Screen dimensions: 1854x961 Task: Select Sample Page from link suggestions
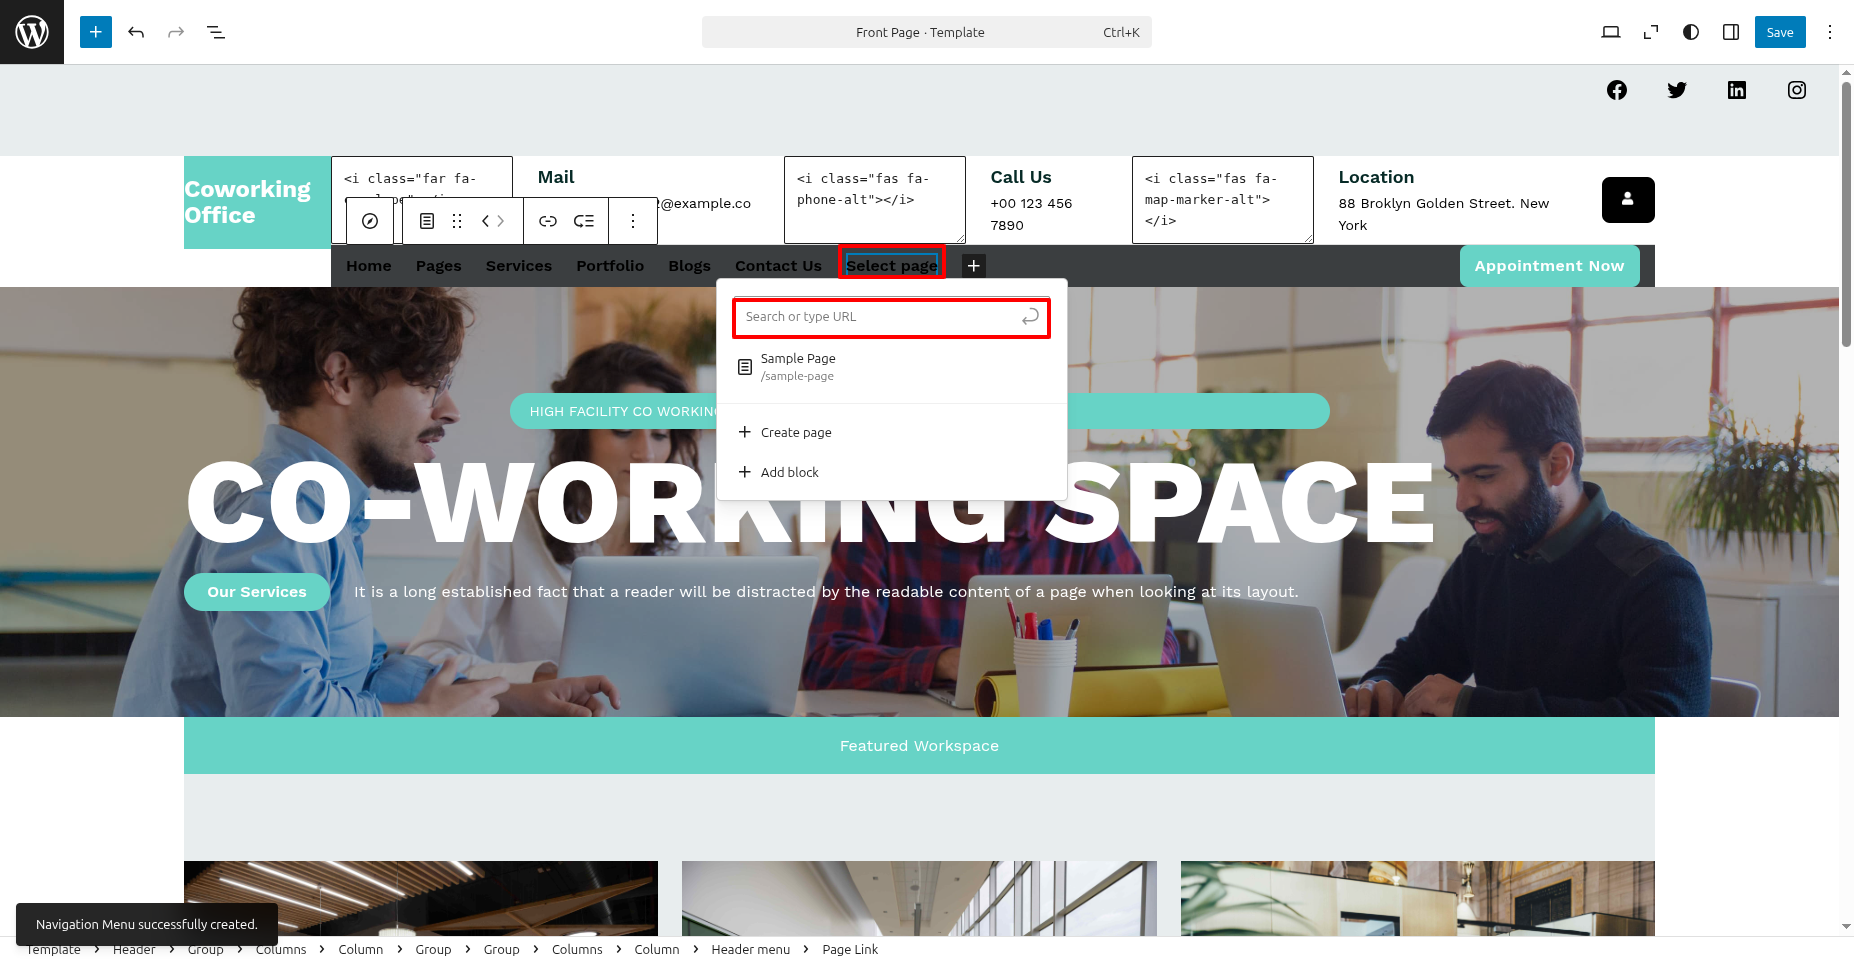pos(798,366)
